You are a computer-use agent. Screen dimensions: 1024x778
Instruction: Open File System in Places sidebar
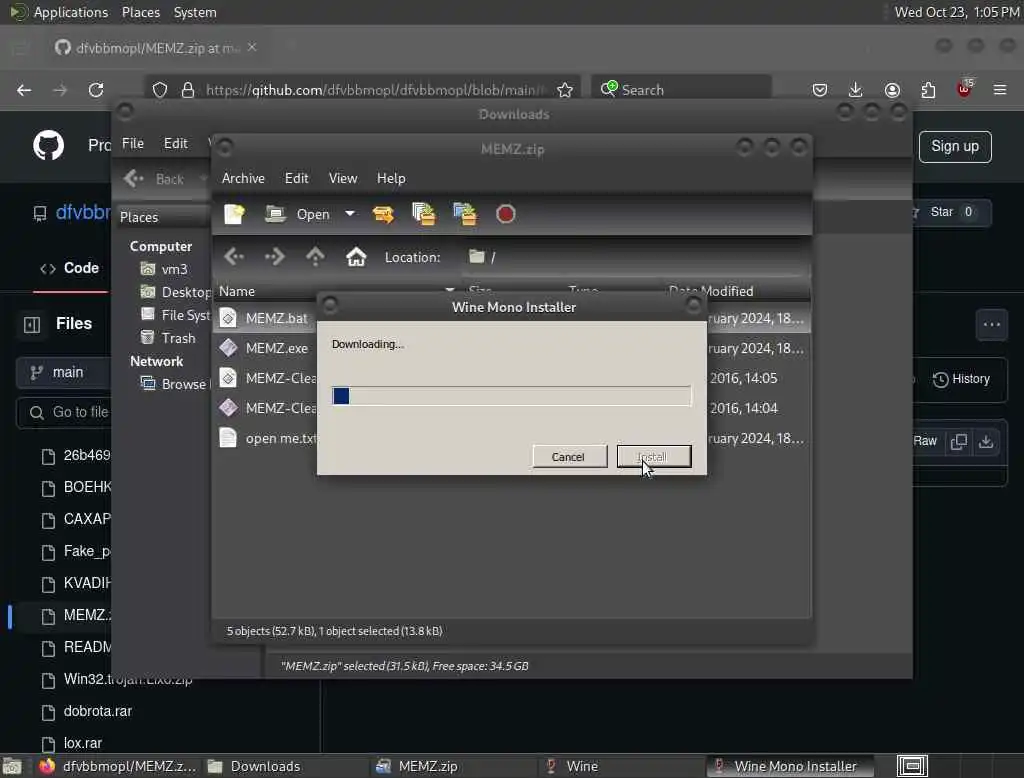coord(176,315)
